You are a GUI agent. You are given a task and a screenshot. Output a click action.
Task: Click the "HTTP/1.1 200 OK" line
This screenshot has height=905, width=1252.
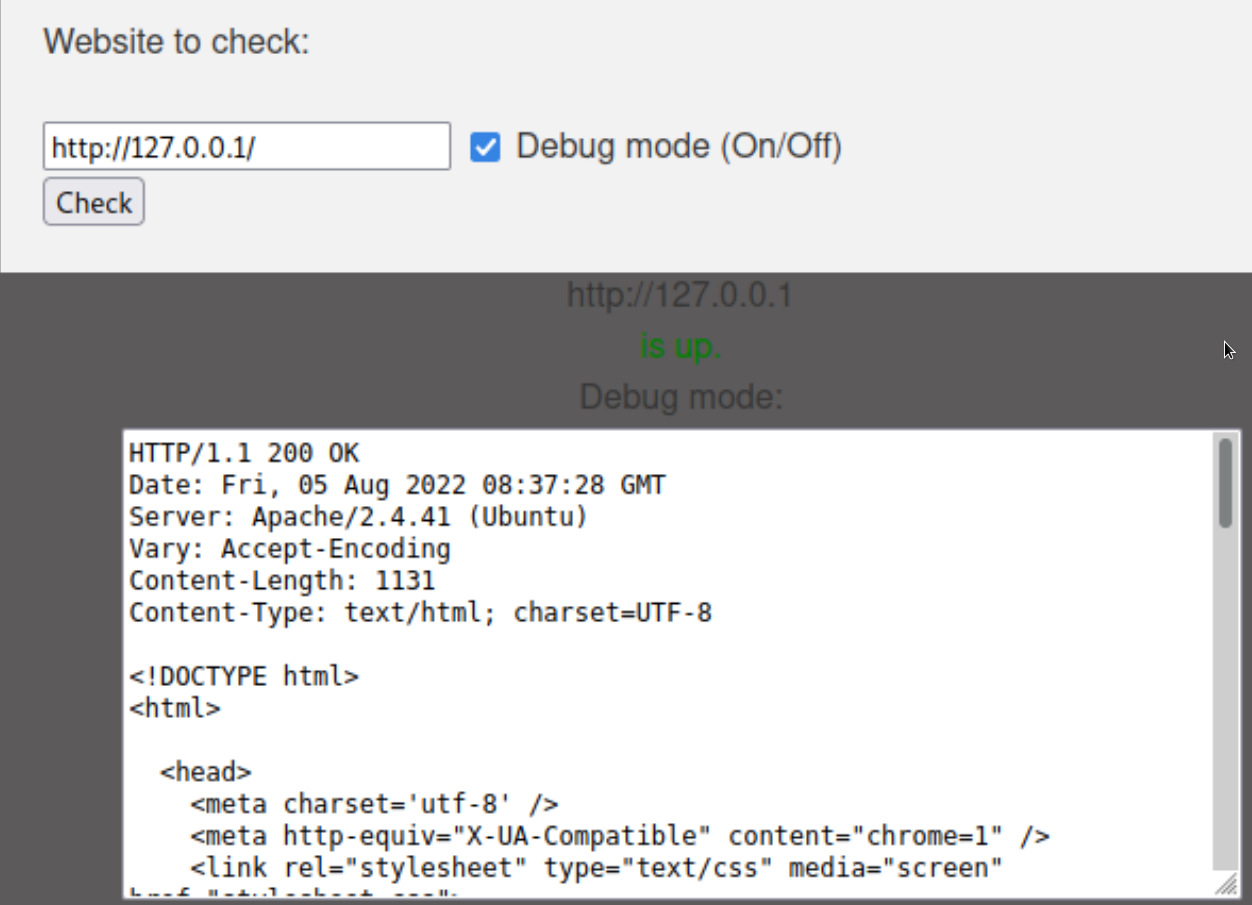(243, 453)
